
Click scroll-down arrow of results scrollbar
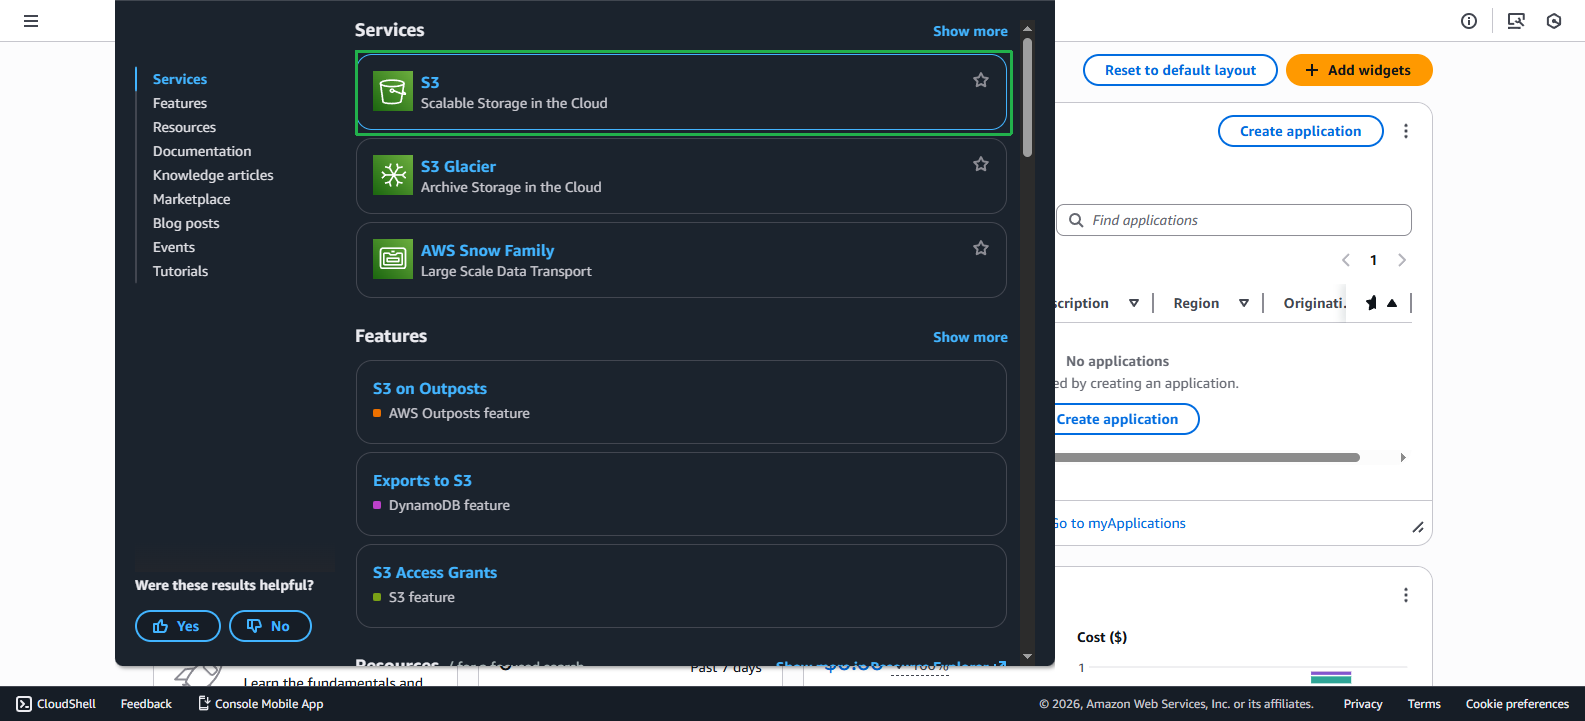coord(1027,657)
